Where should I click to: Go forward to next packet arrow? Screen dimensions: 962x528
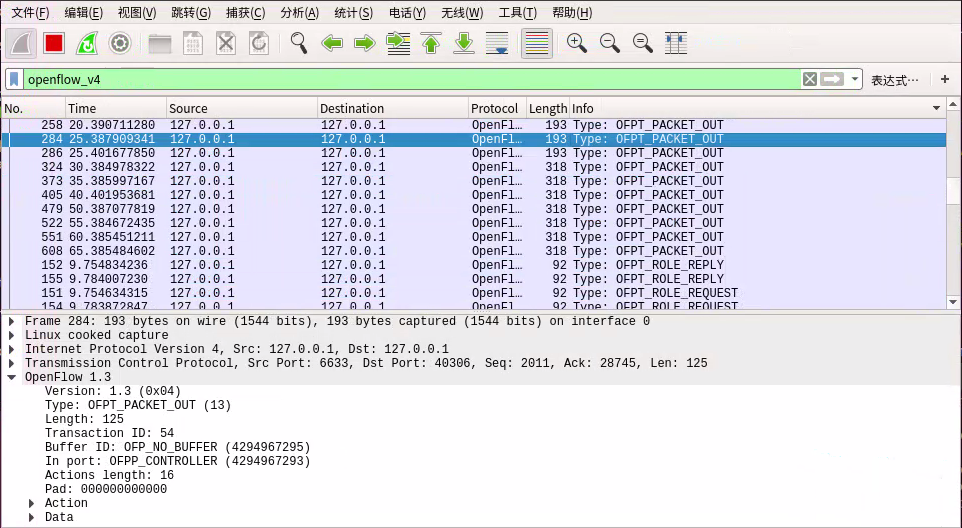(365, 43)
